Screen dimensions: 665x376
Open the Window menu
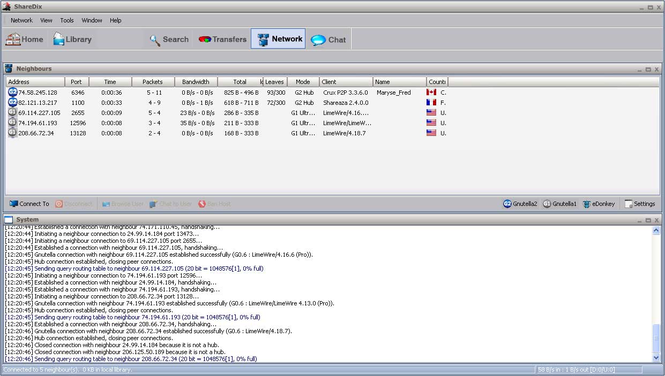[92, 20]
